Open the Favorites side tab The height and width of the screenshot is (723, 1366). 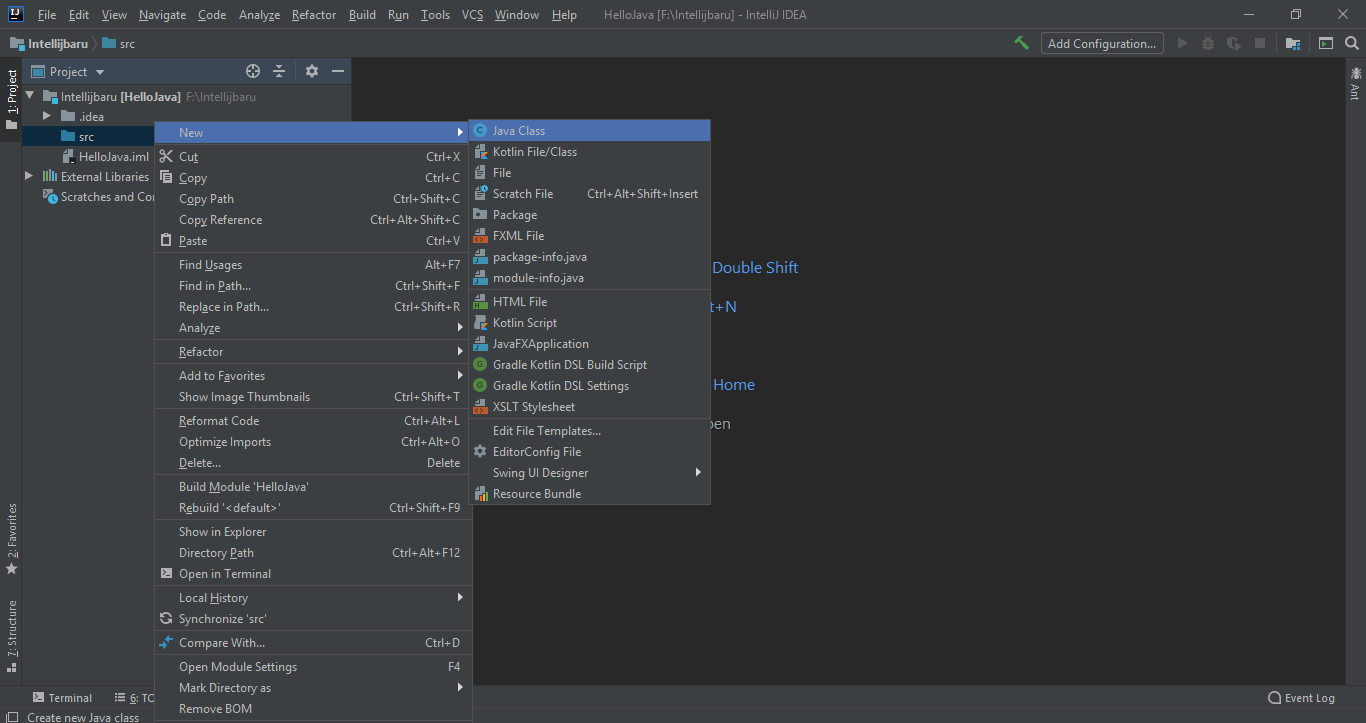click(12, 538)
